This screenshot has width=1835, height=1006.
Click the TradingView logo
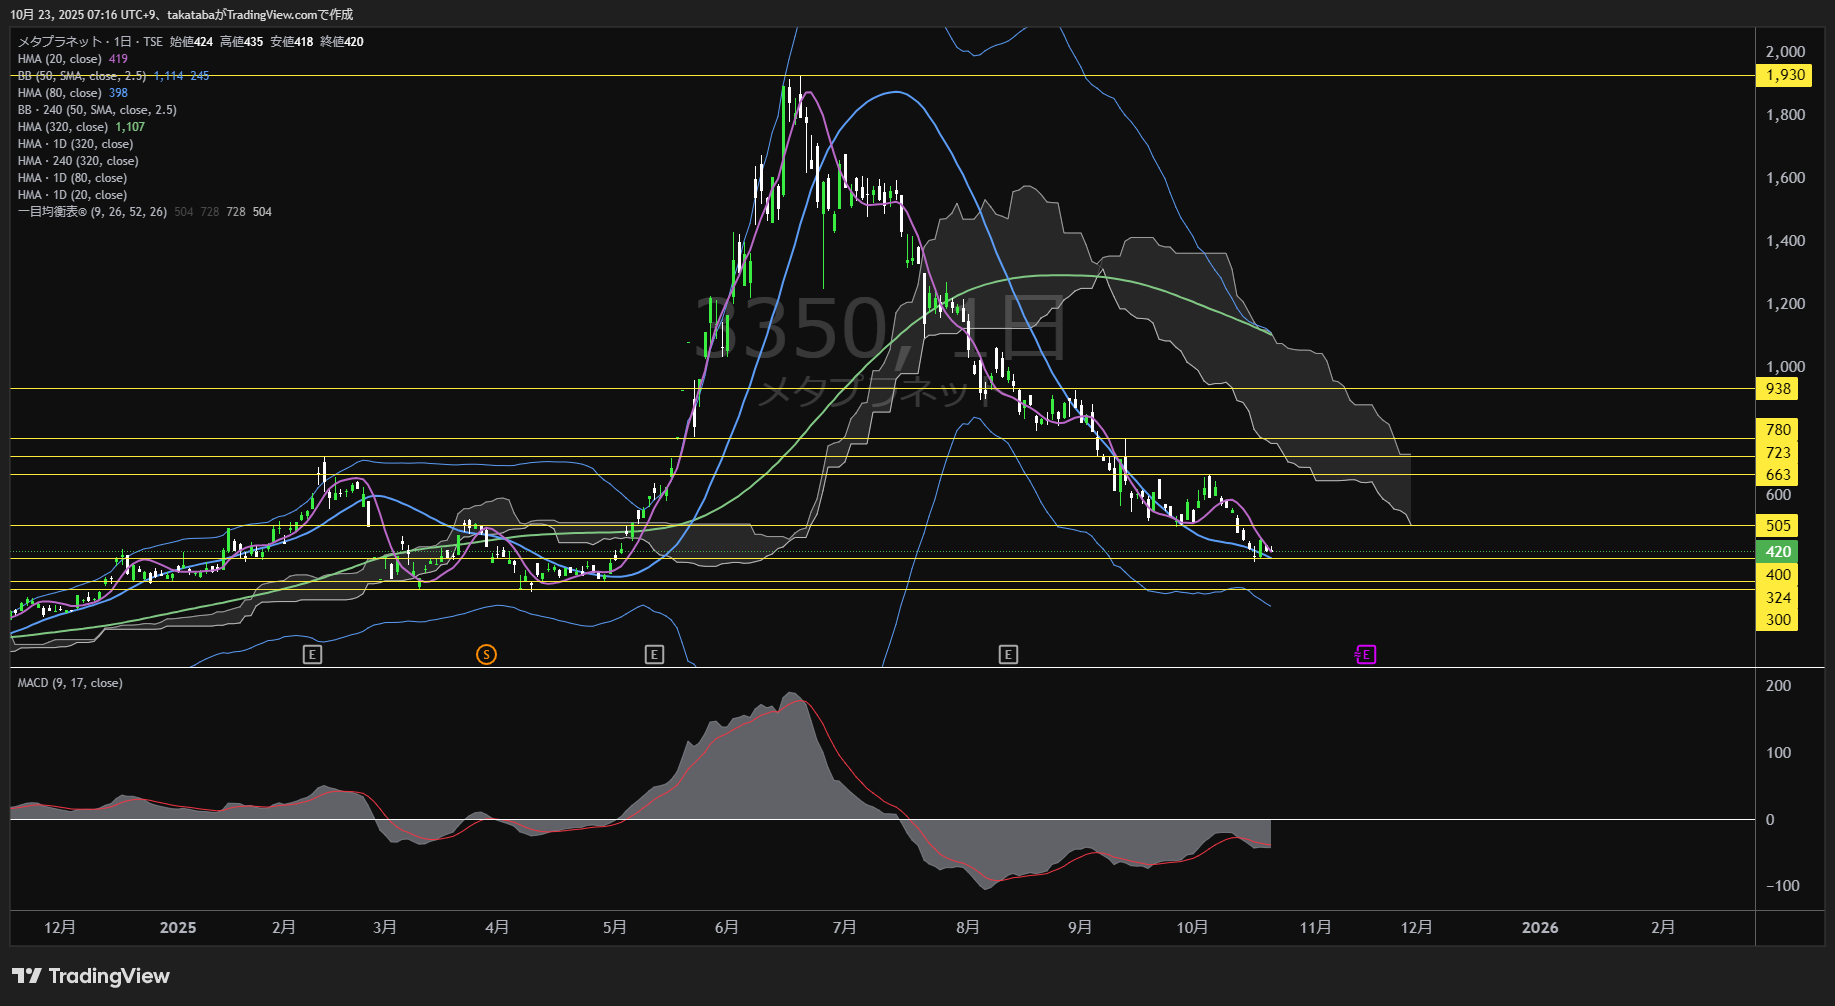coord(91,976)
